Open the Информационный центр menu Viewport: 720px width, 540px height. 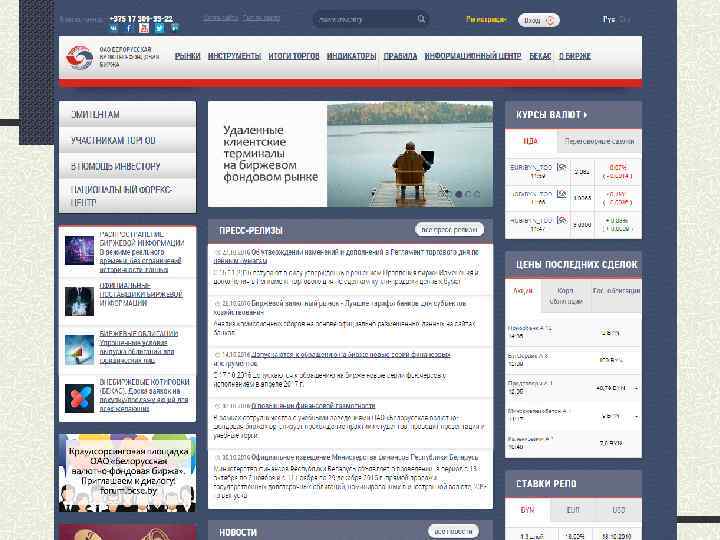click(x=473, y=56)
